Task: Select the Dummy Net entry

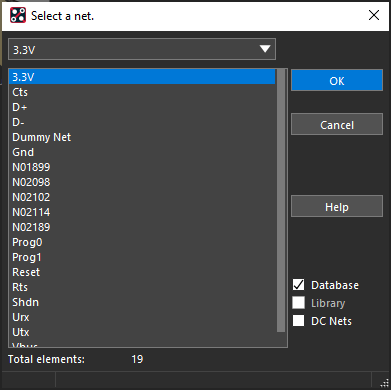Action: coord(142,137)
